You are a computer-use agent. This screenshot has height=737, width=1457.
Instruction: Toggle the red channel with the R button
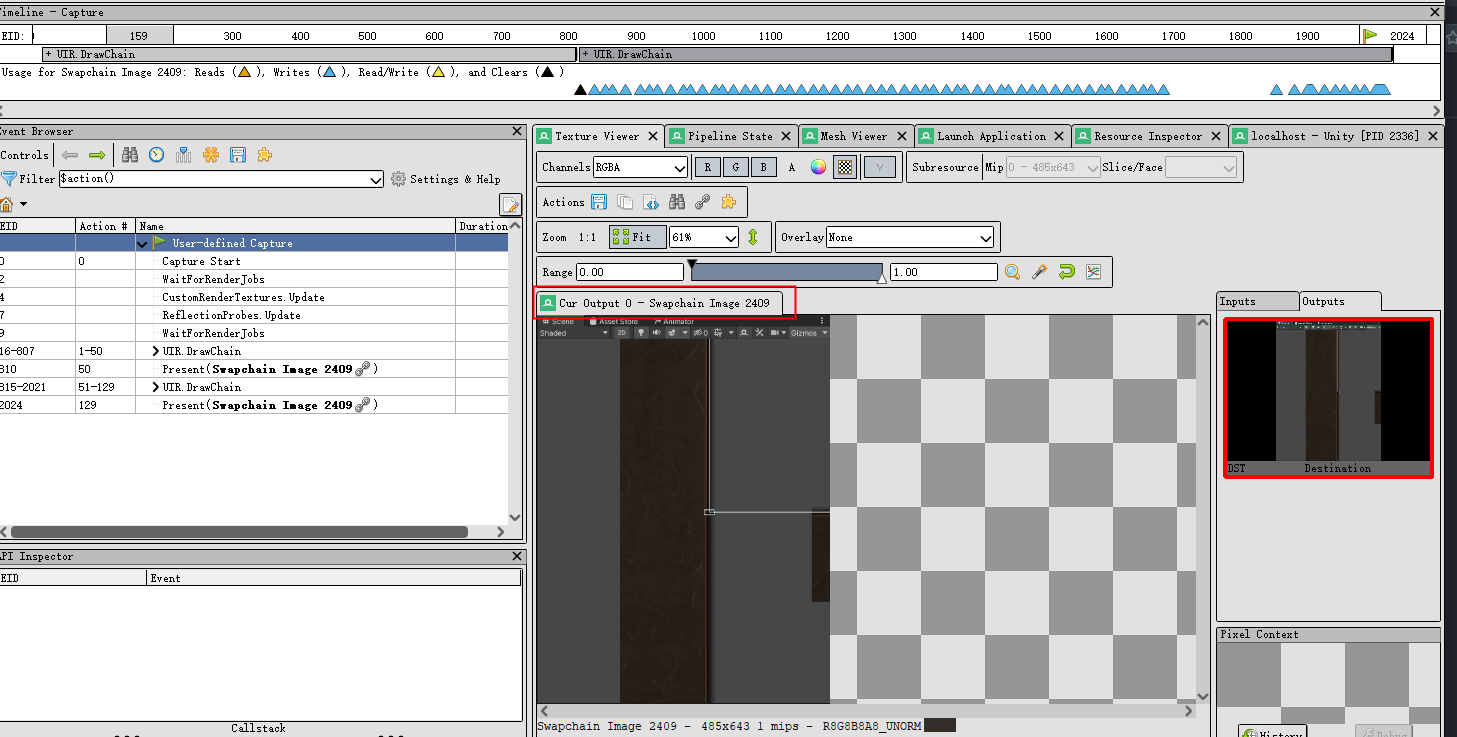tap(707, 167)
